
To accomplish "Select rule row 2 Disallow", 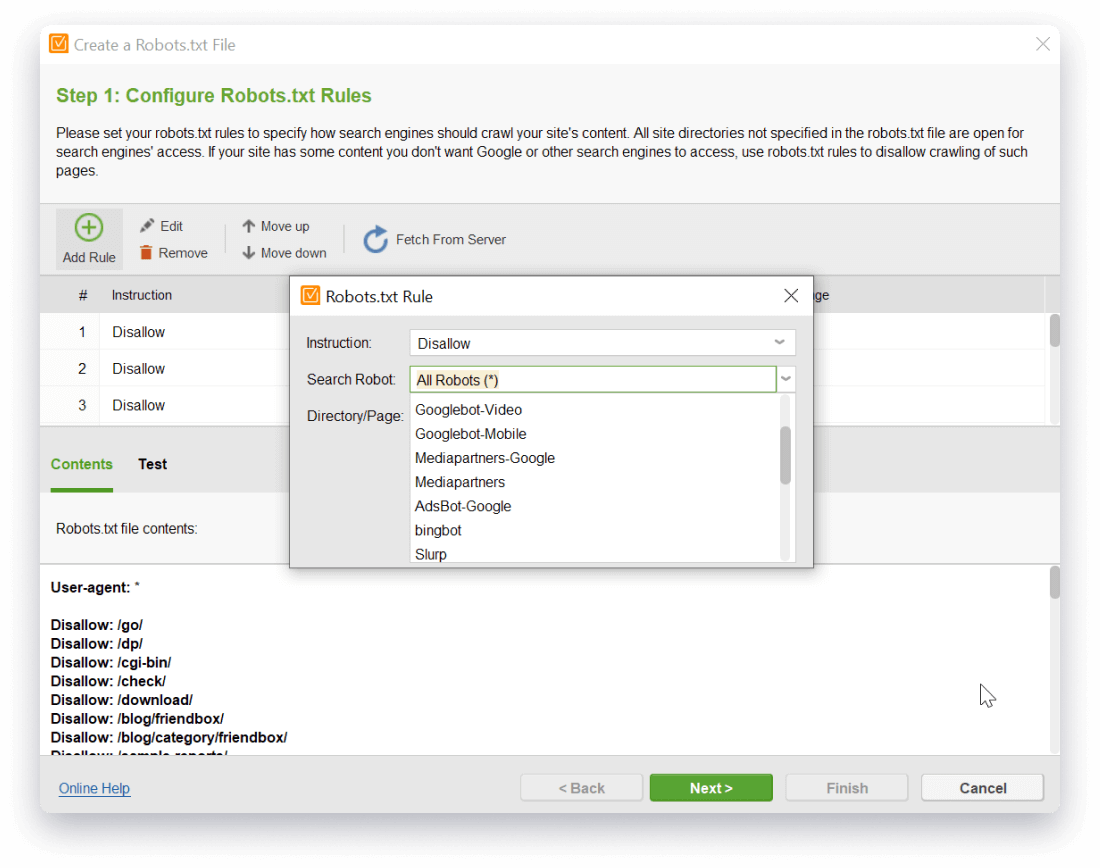I will 165,368.
